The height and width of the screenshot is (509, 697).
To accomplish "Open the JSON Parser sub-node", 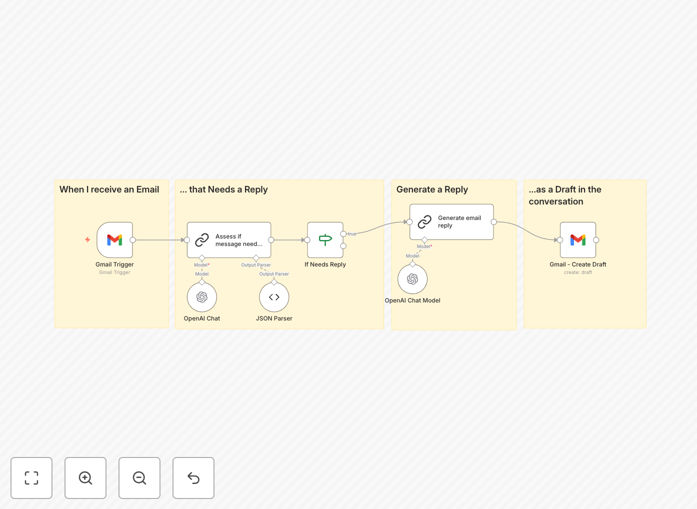I will click(274, 297).
